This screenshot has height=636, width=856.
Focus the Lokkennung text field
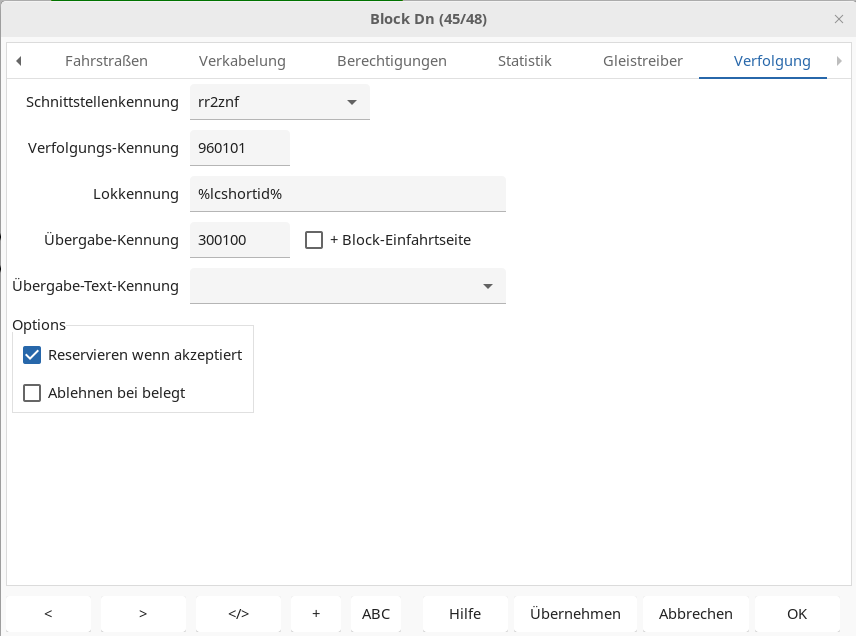coord(347,194)
